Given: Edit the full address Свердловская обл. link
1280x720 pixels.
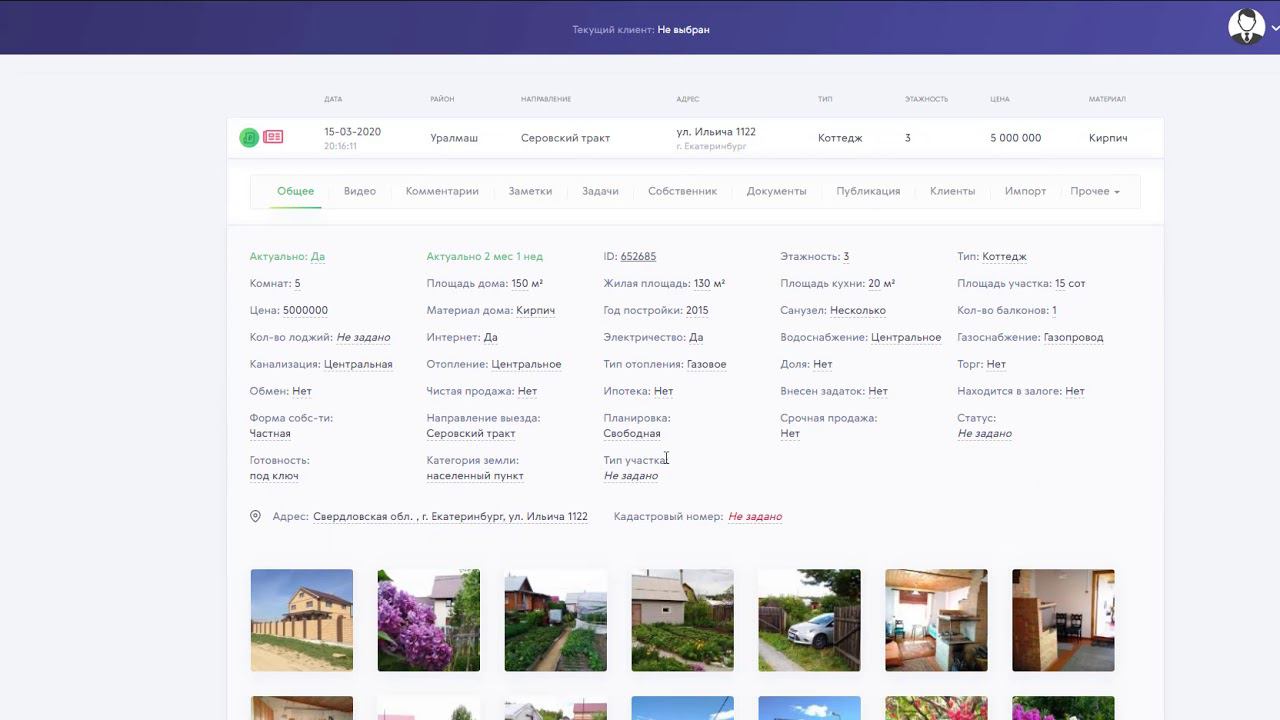Looking at the screenshot, I should point(450,517).
